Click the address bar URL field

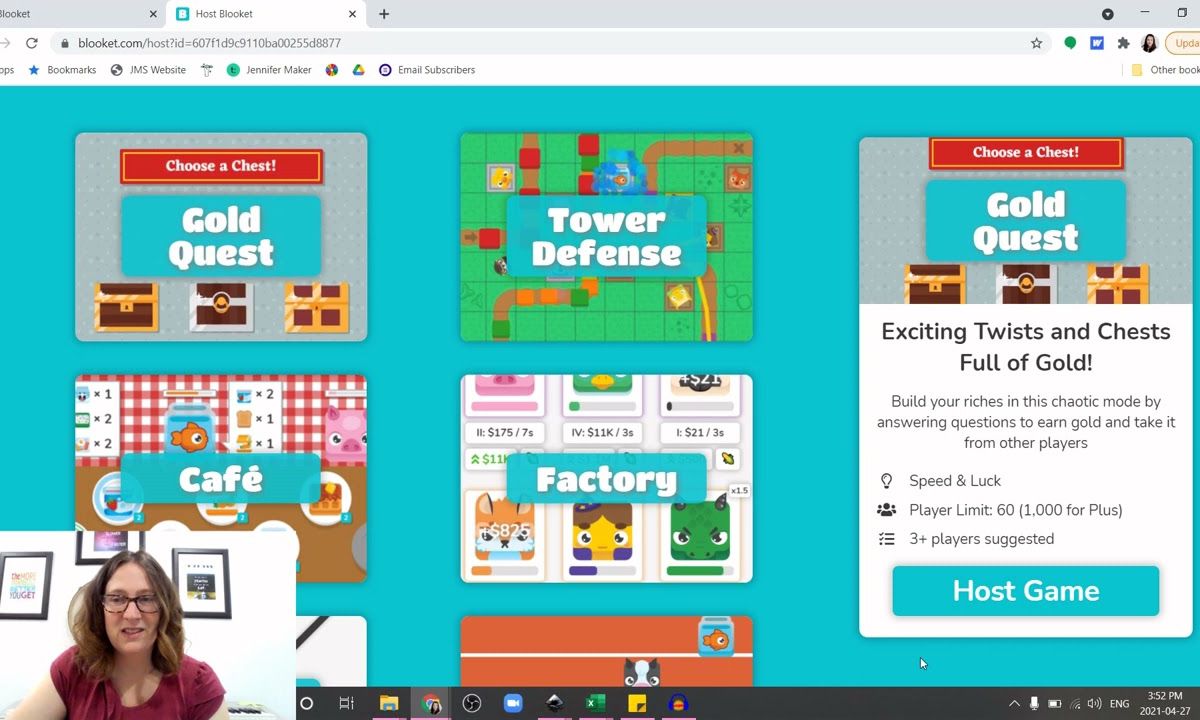[x=540, y=43]
